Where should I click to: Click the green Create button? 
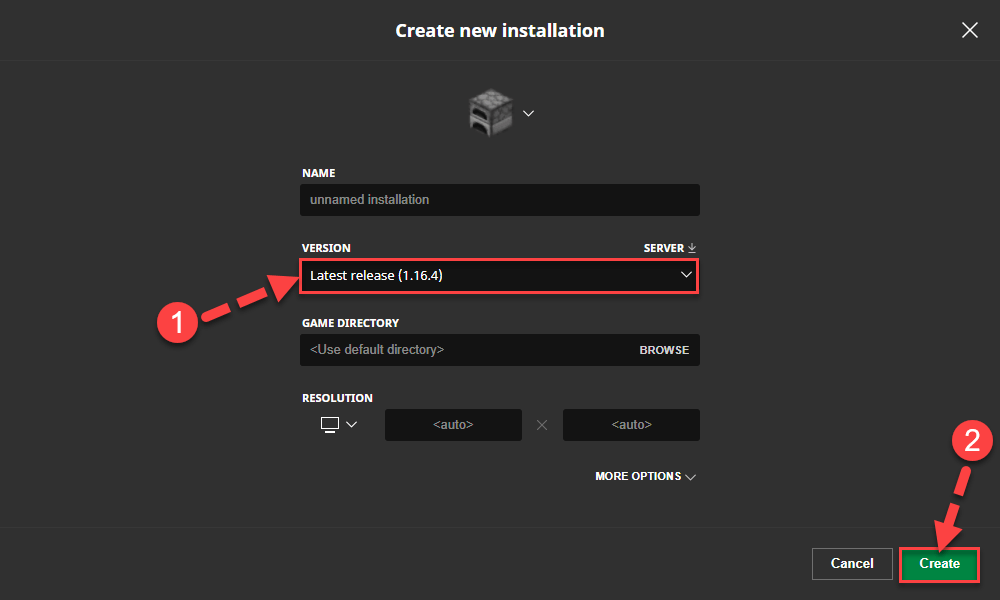pos(939,564)
